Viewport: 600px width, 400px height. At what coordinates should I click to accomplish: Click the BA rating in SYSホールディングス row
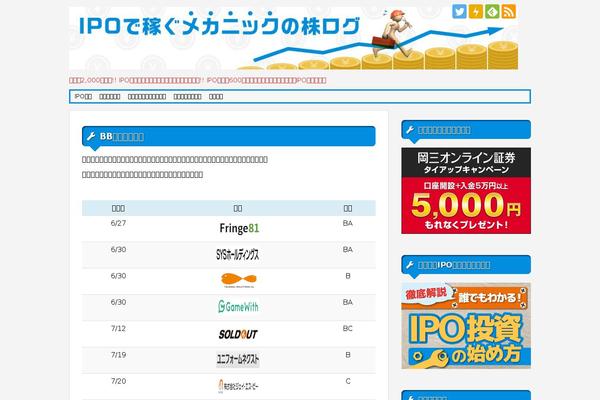click(x=347, y=250)
